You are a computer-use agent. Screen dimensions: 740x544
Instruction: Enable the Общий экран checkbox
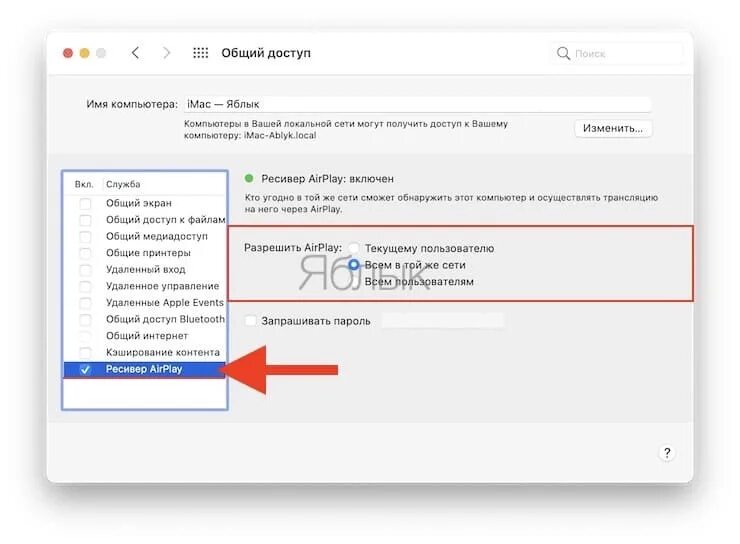[85, 203]
